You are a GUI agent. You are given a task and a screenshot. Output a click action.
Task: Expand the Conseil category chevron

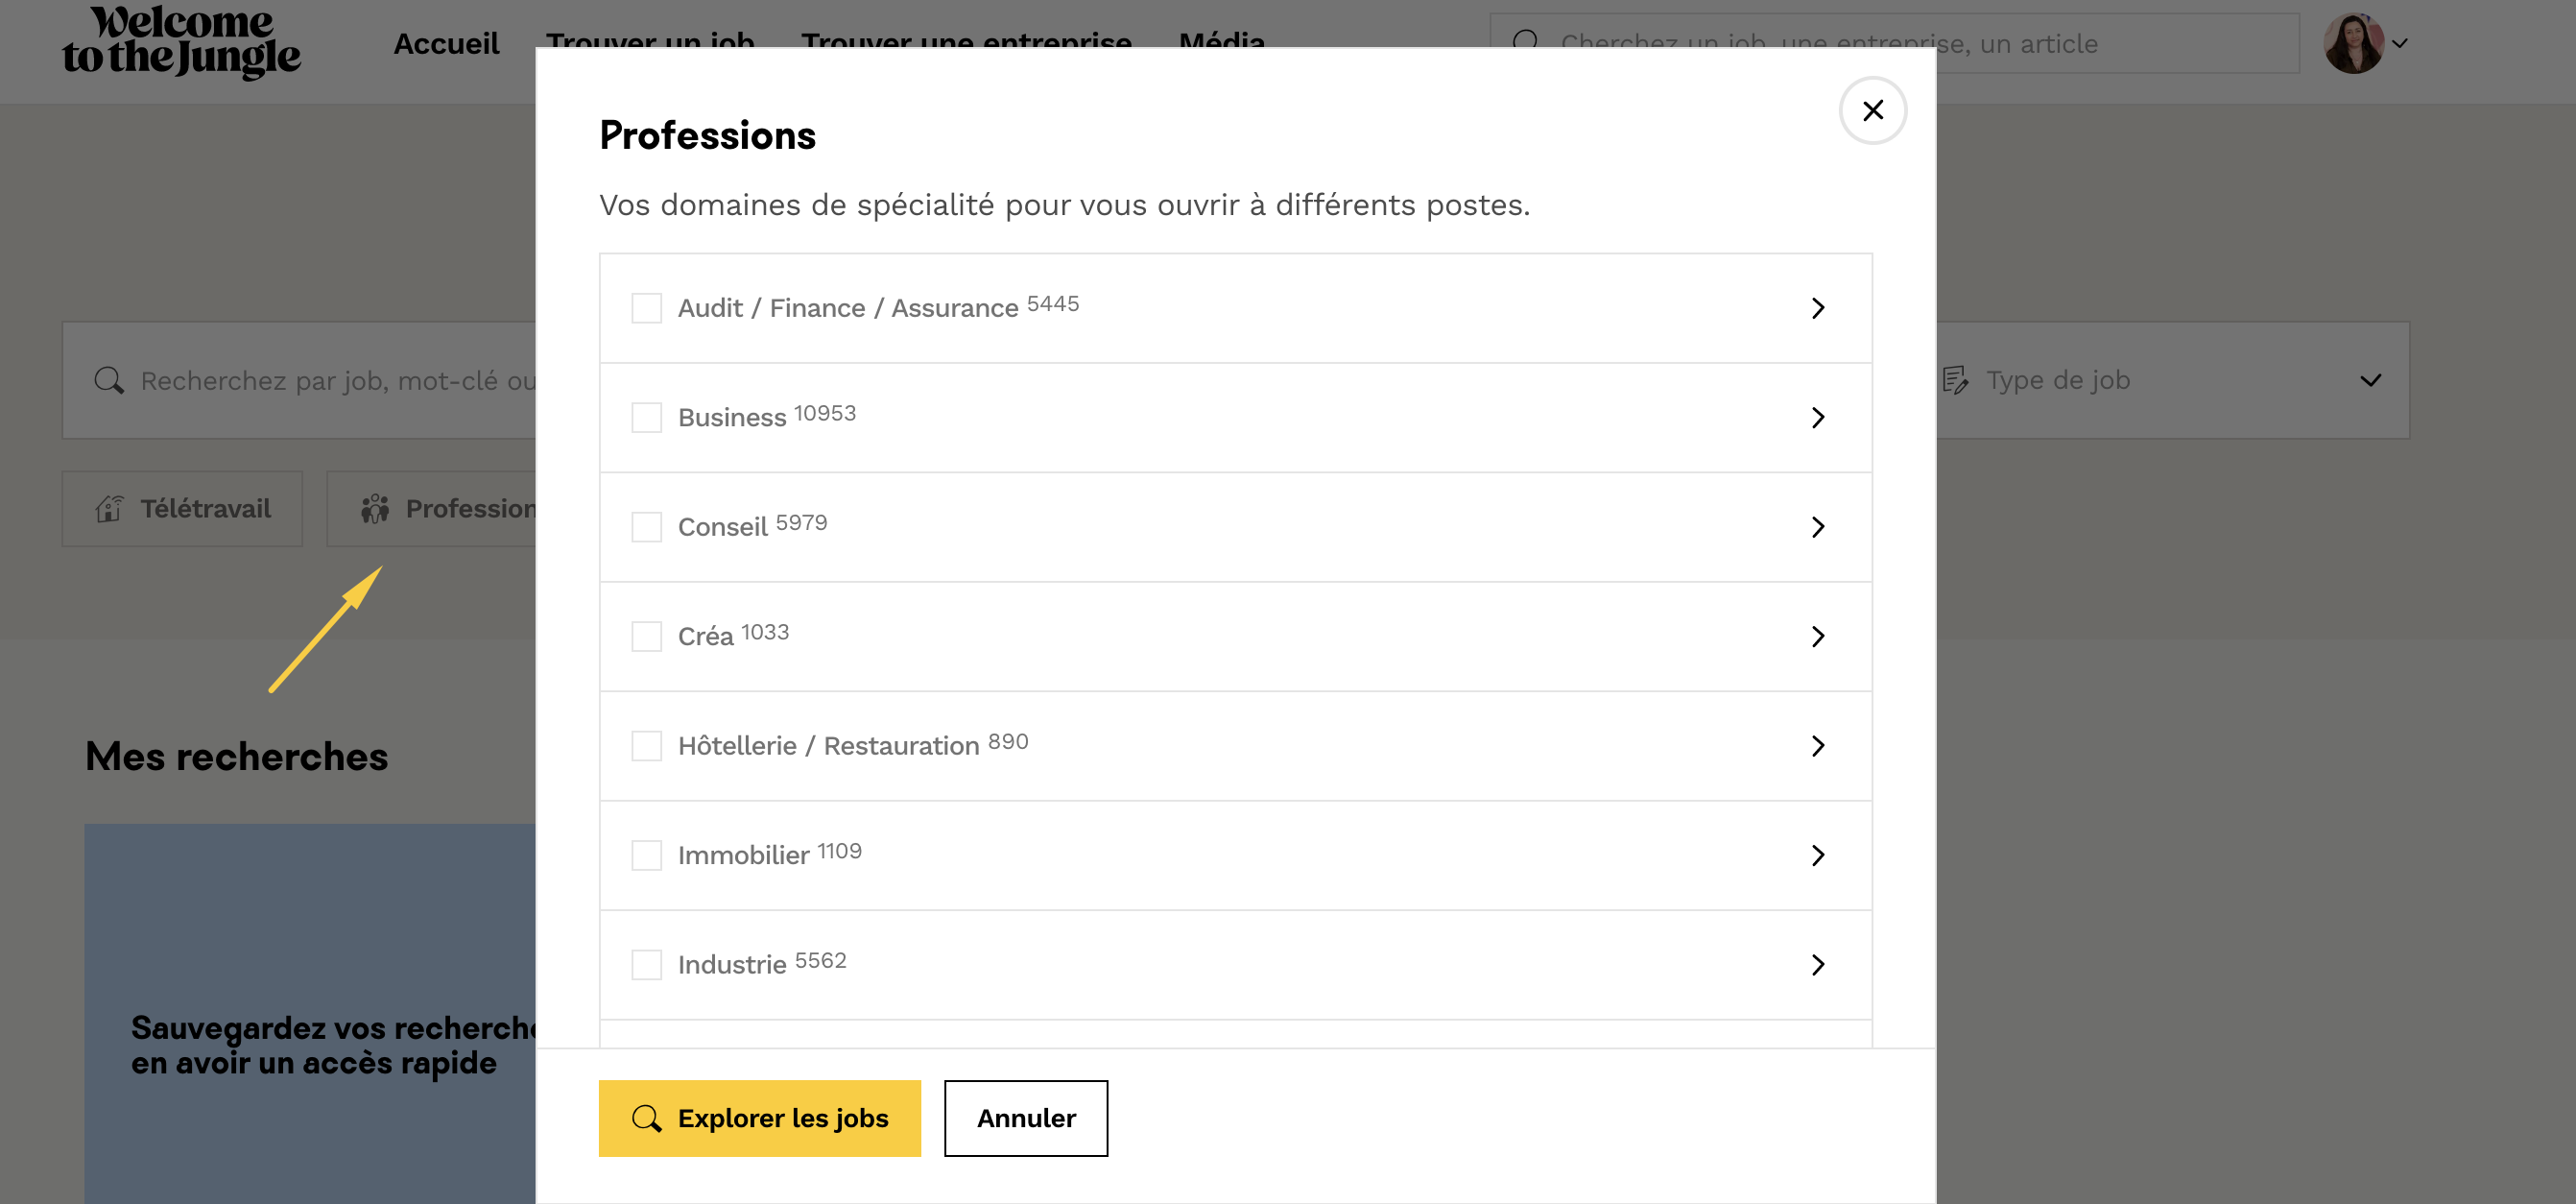(x=1817, y=527)
